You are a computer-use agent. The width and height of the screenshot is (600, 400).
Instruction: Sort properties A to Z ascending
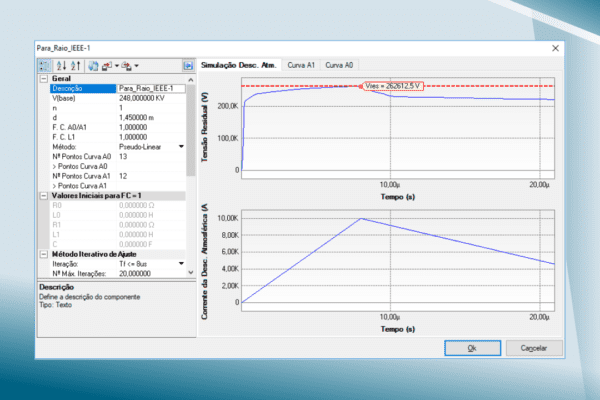(61, 66)
